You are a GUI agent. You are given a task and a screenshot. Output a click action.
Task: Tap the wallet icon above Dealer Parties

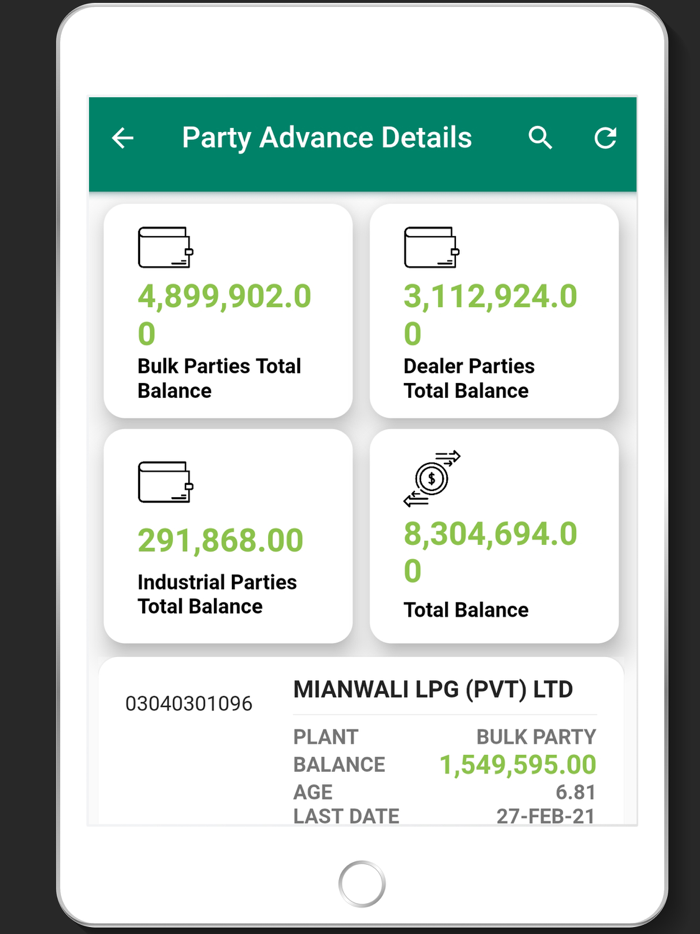point(431,247)
